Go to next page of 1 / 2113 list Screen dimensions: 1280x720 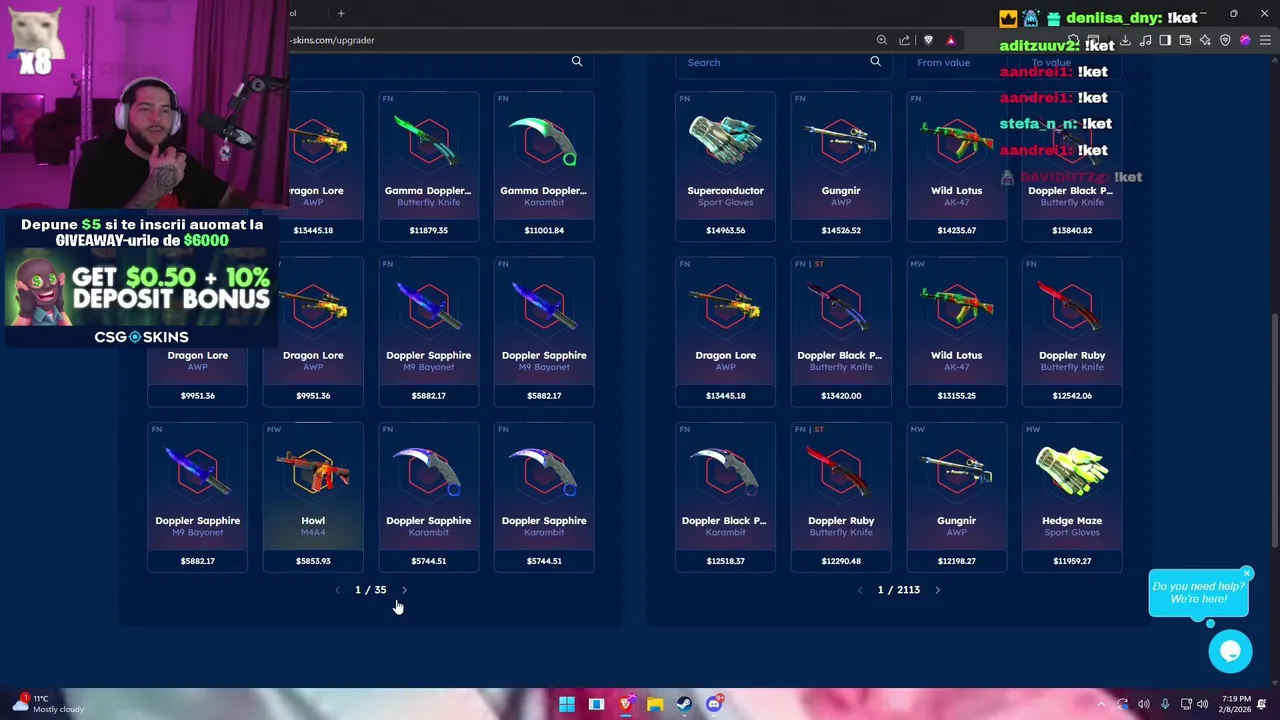tap(937, 590)
